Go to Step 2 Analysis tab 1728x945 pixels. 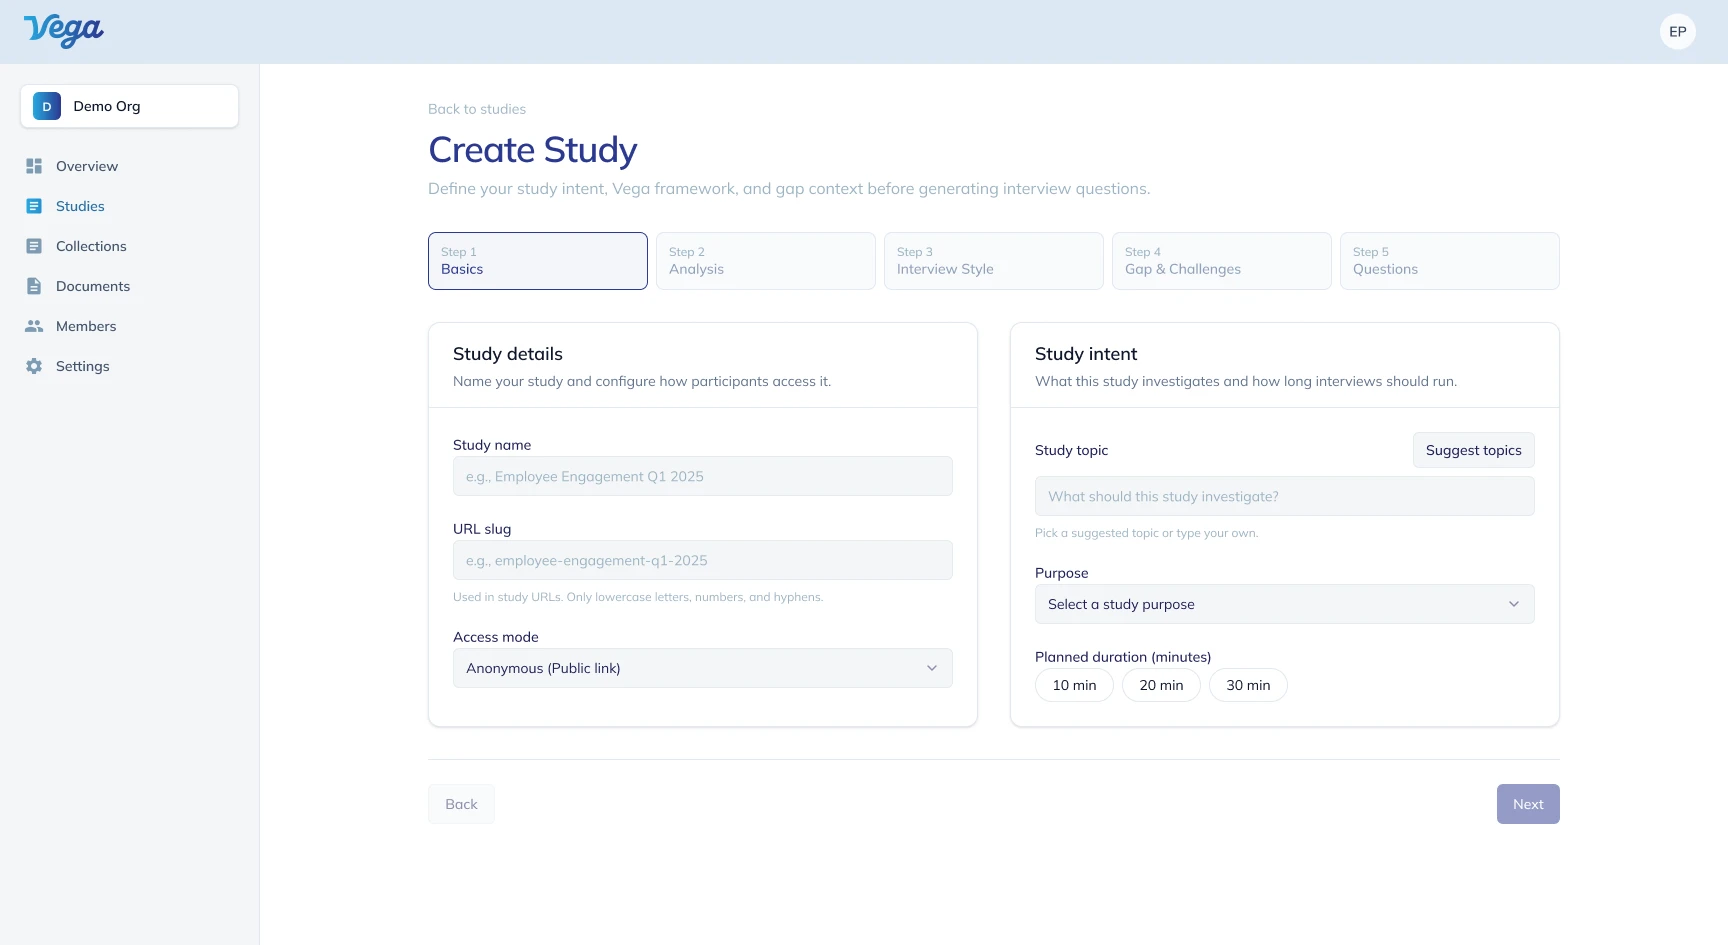pos(766,261)
